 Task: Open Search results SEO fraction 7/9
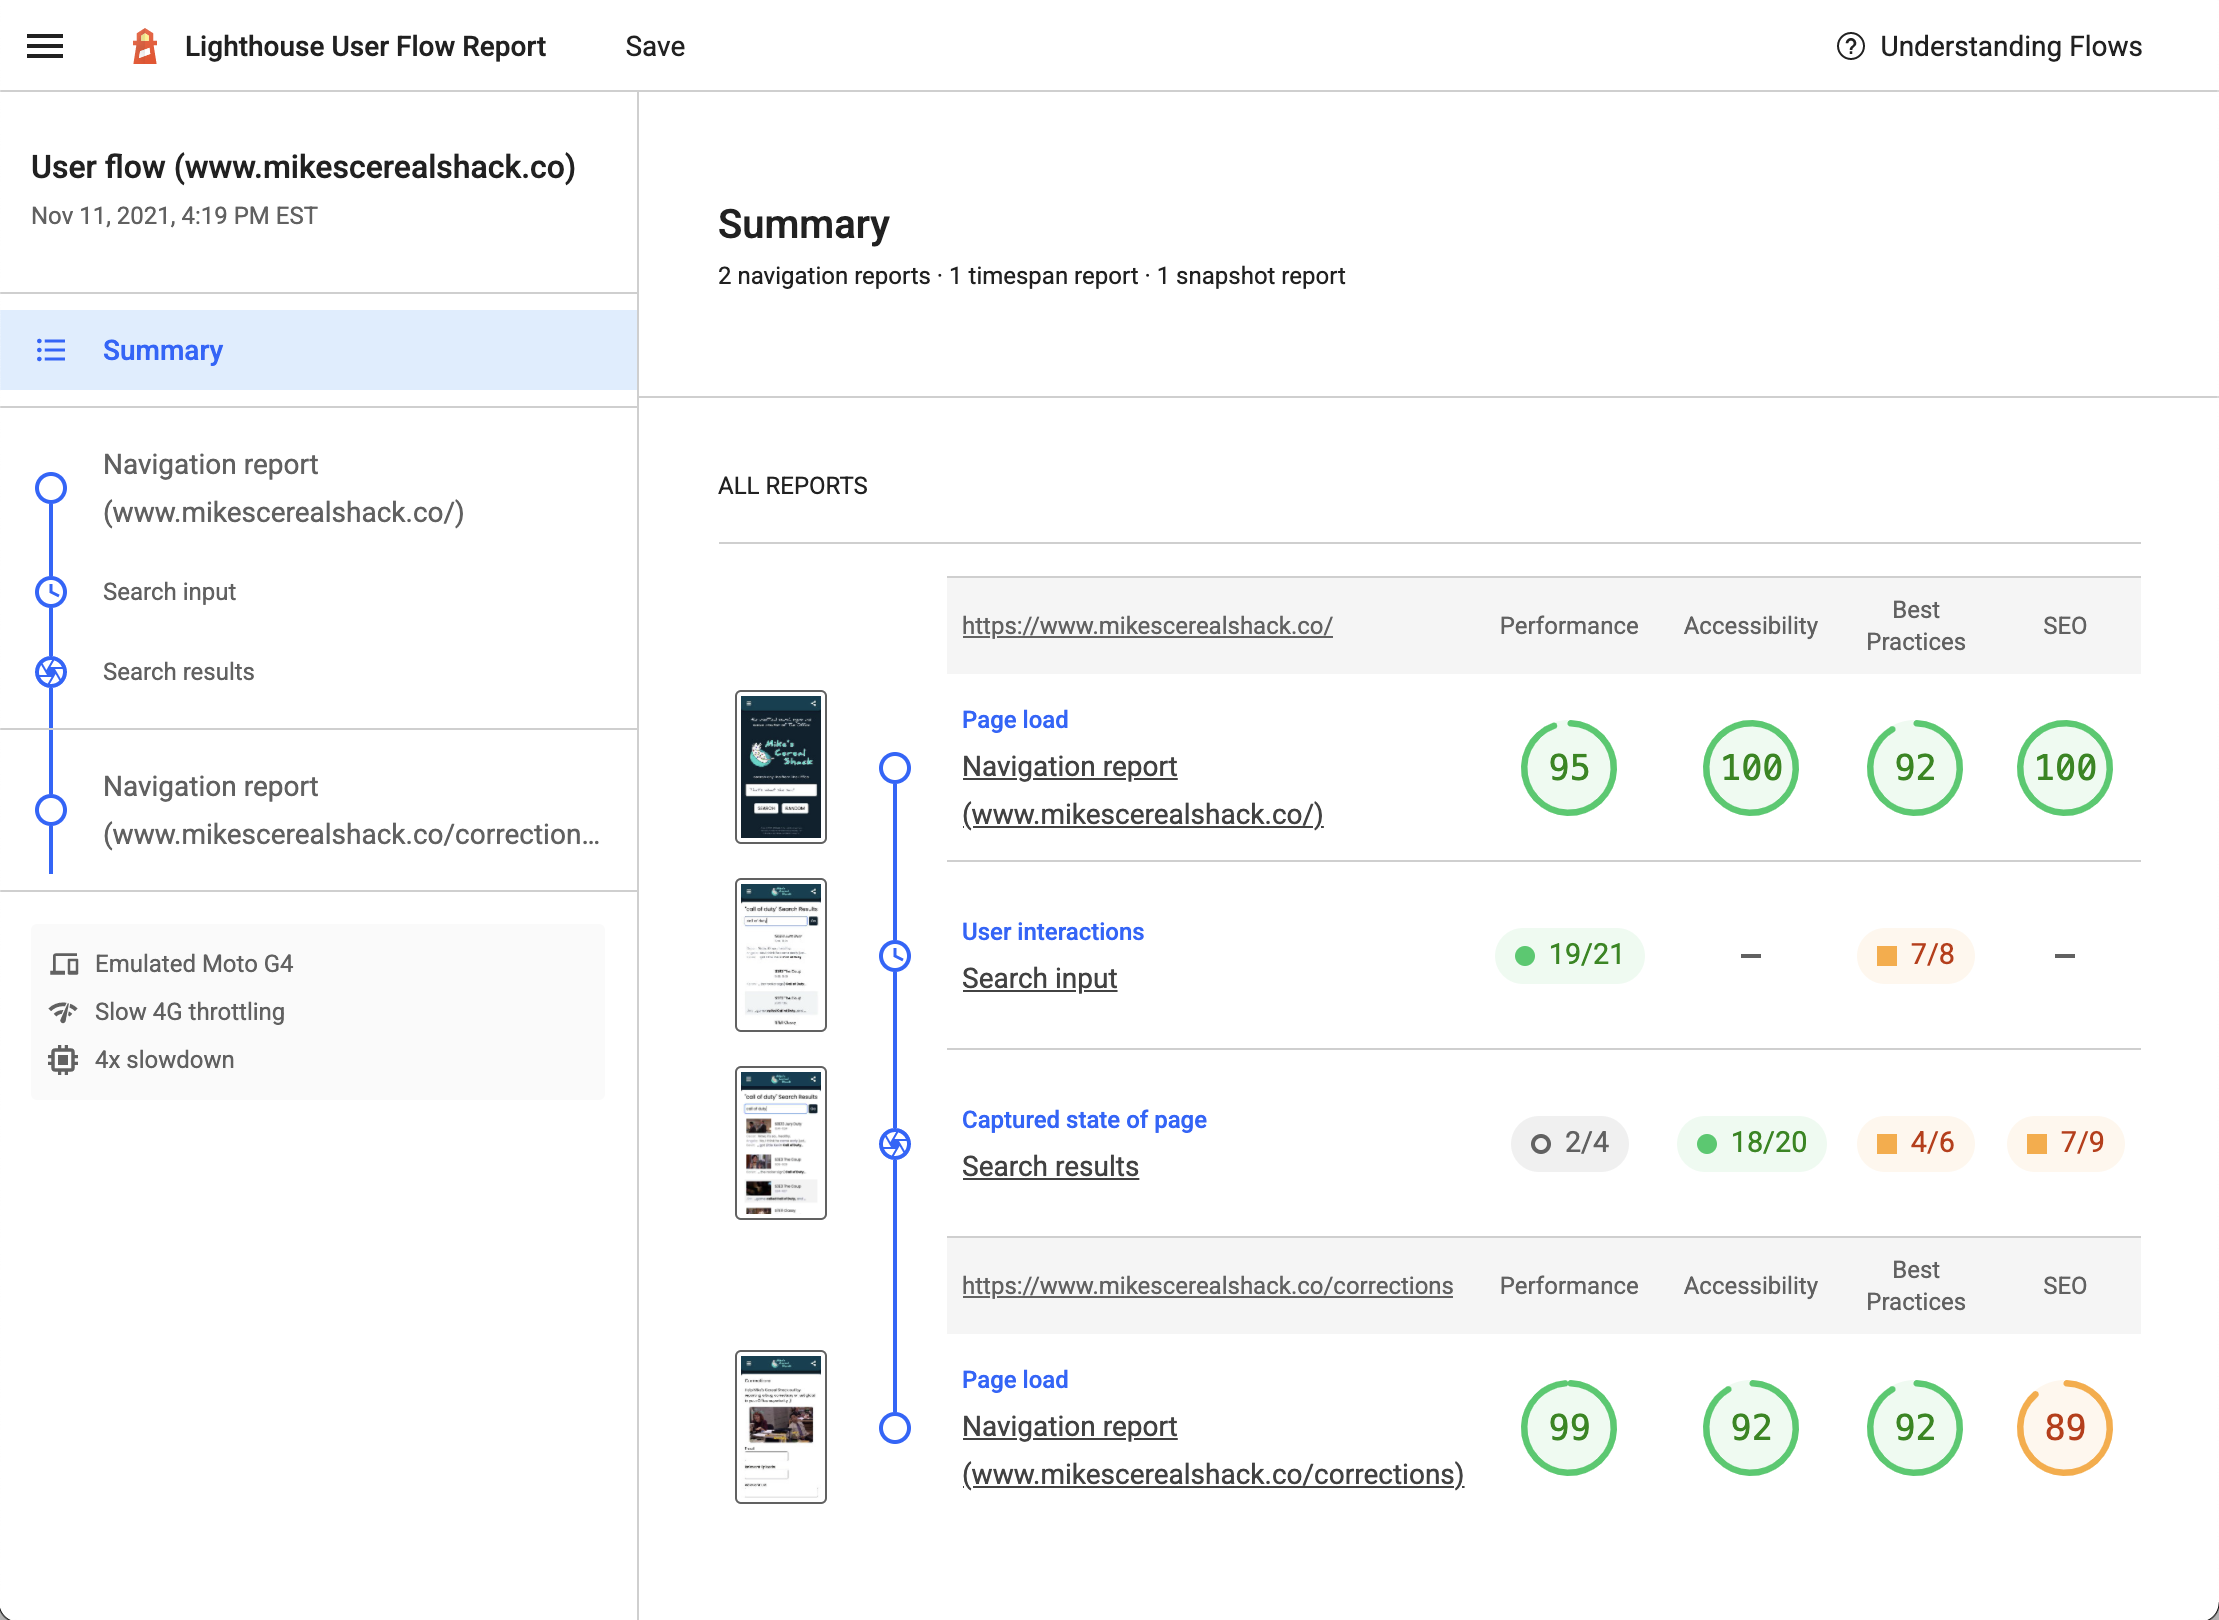[x=2065, y=1143]
